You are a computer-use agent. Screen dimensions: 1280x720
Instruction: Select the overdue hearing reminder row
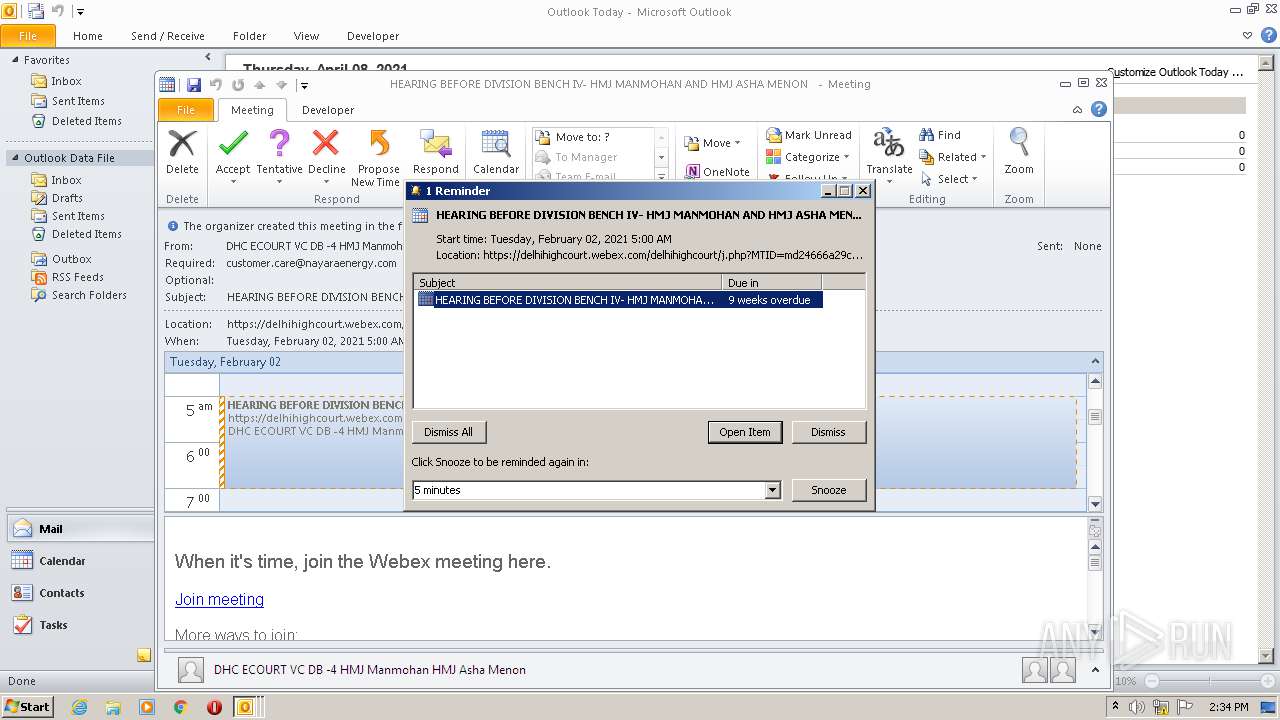[x=618, y=300]
